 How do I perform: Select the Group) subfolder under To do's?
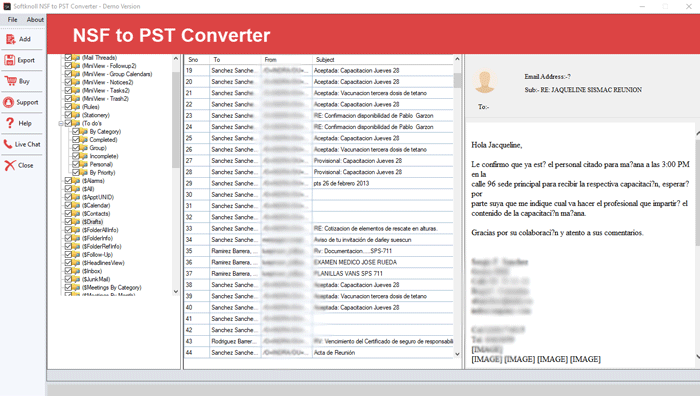[x=98, y=148]
